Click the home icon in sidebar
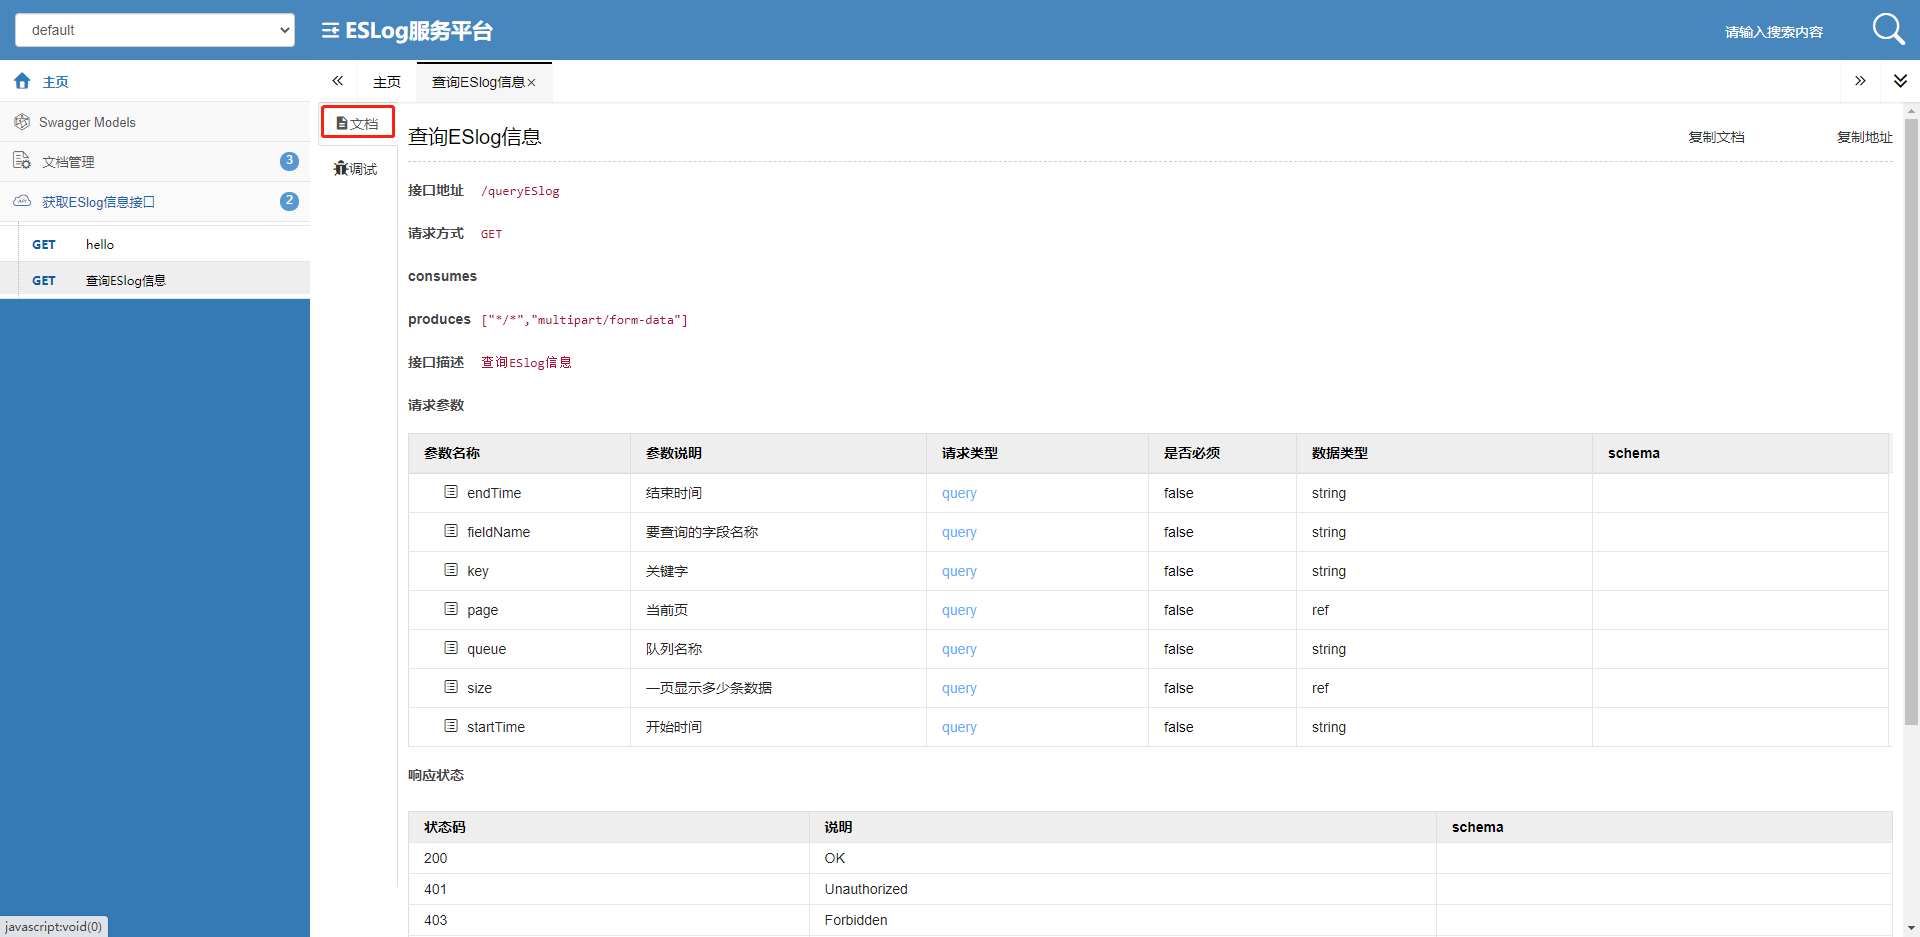The image size is (1920, 937). coord(22,81)
